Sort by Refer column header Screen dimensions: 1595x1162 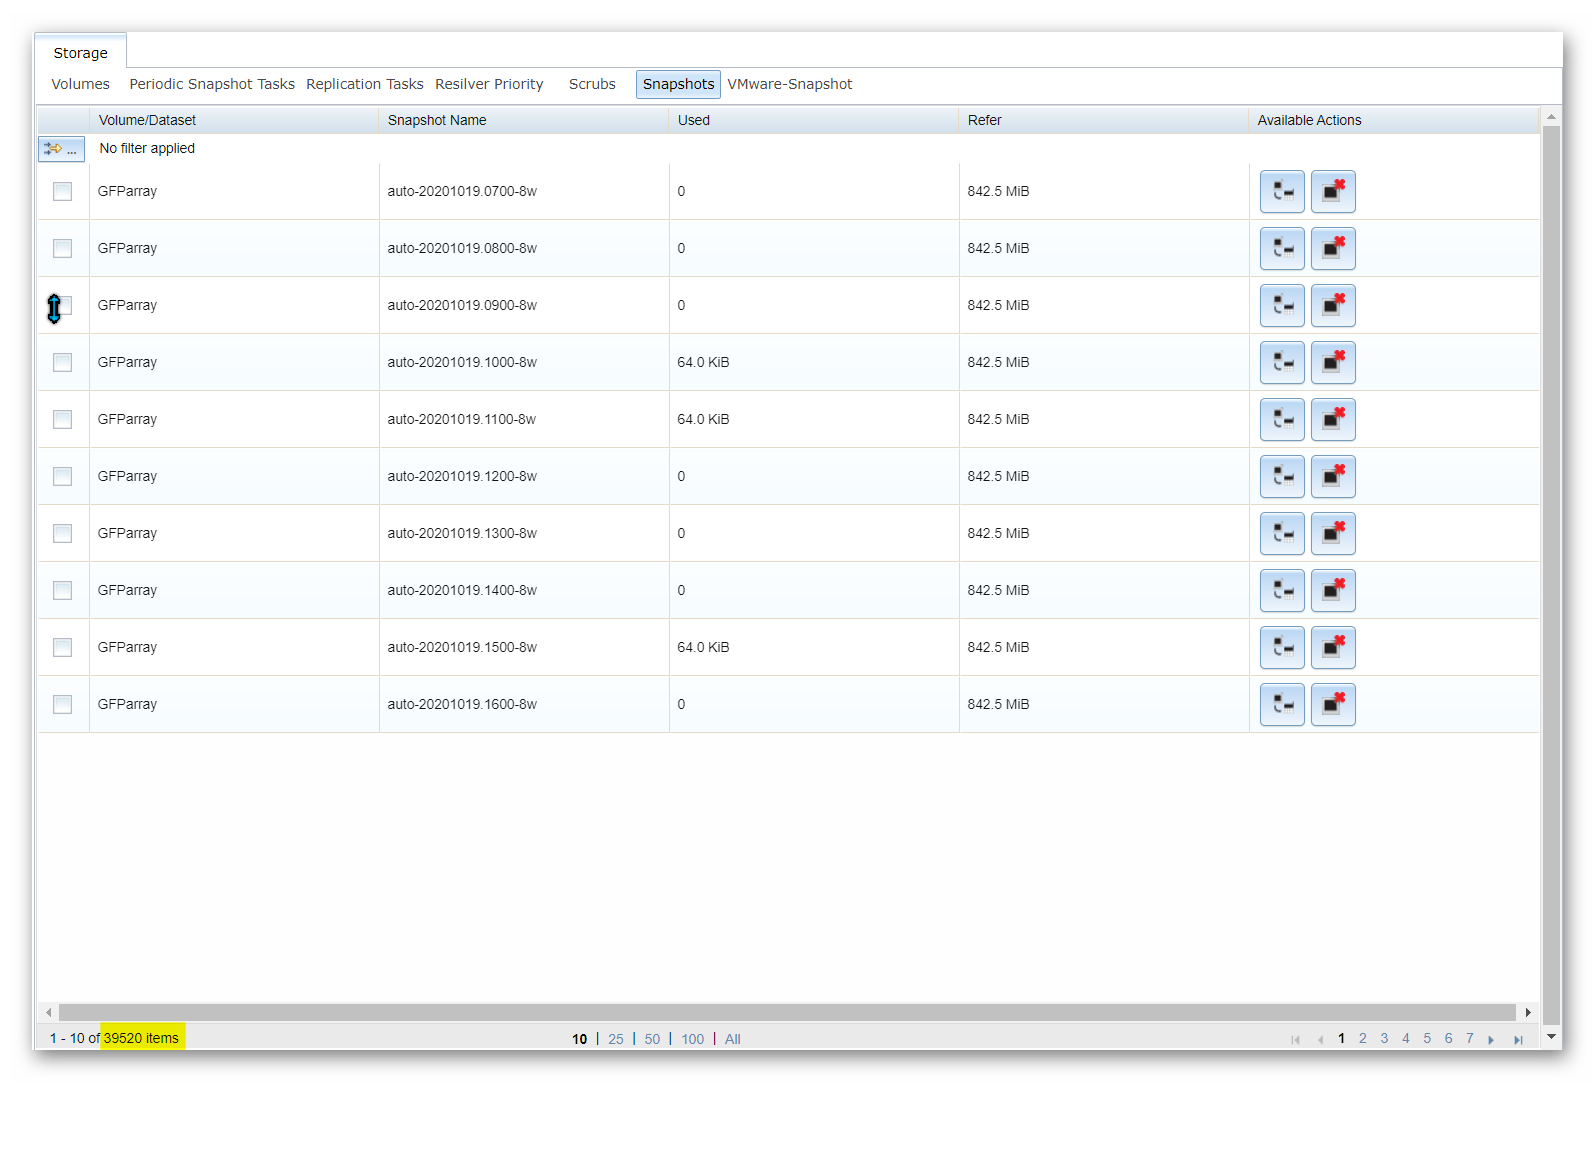click(1104, 120)
